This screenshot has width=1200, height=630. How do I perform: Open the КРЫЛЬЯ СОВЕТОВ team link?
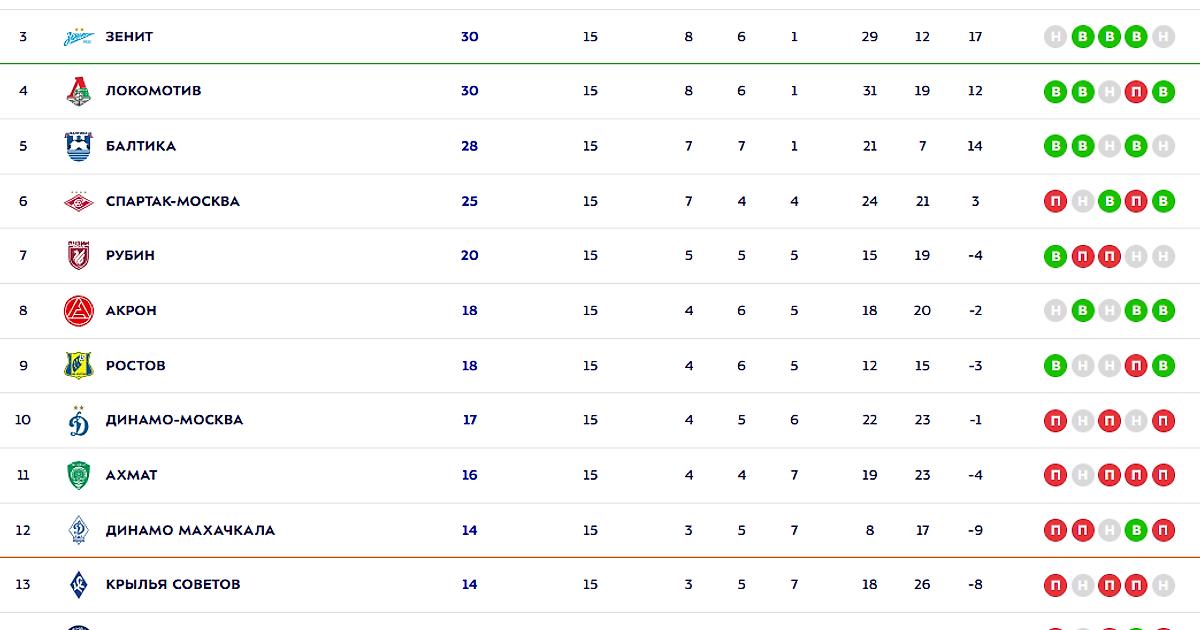coord(173,585)
